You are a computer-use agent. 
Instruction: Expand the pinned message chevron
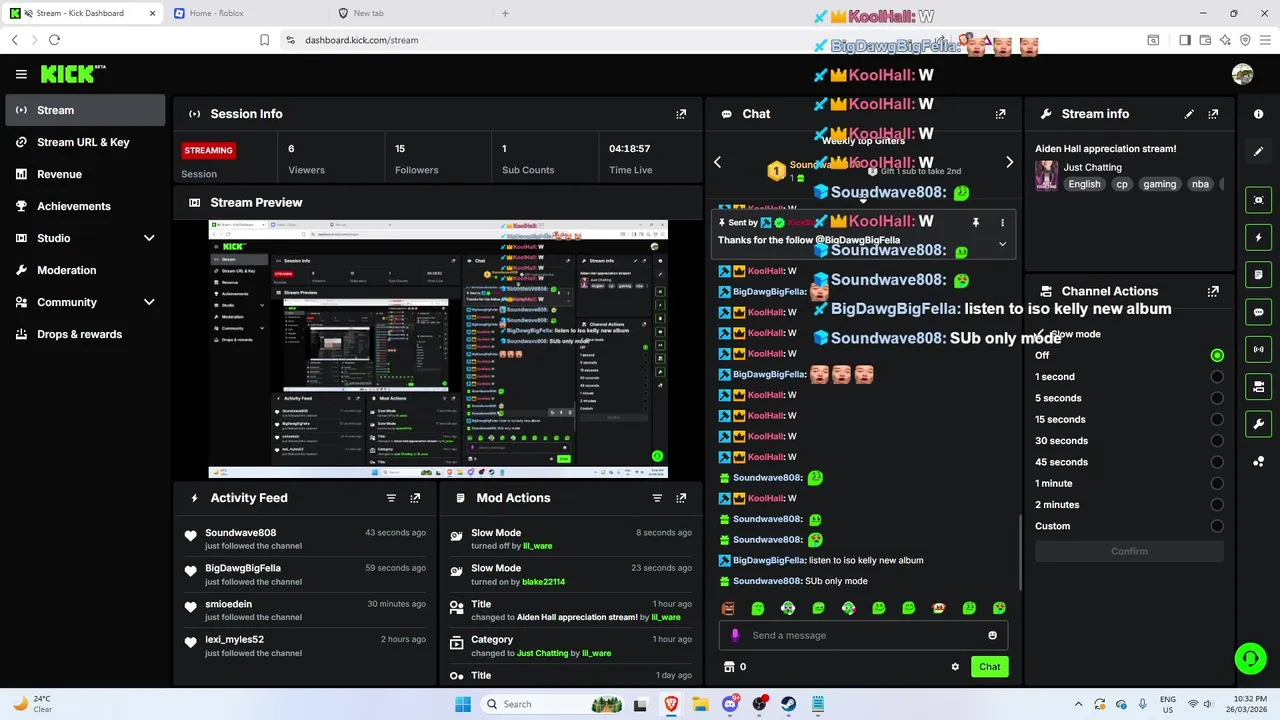[1002, 244]
